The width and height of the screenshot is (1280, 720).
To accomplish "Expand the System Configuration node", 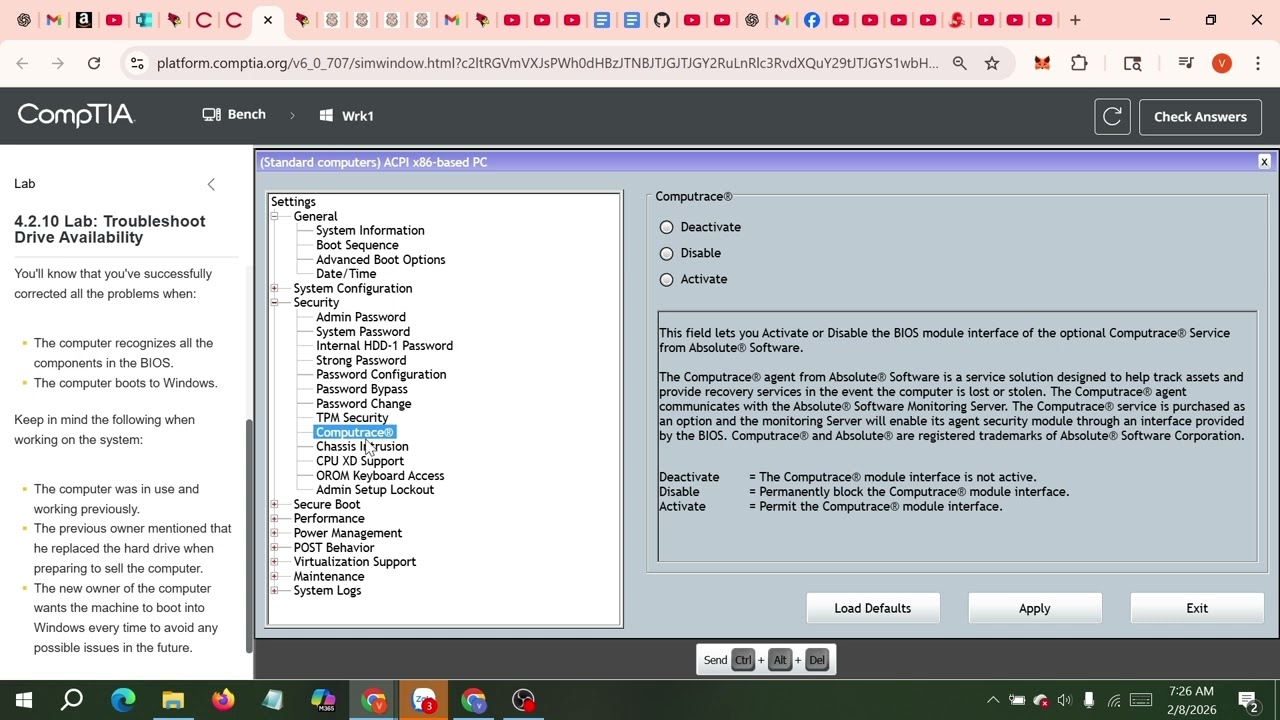I will point(274,288).
